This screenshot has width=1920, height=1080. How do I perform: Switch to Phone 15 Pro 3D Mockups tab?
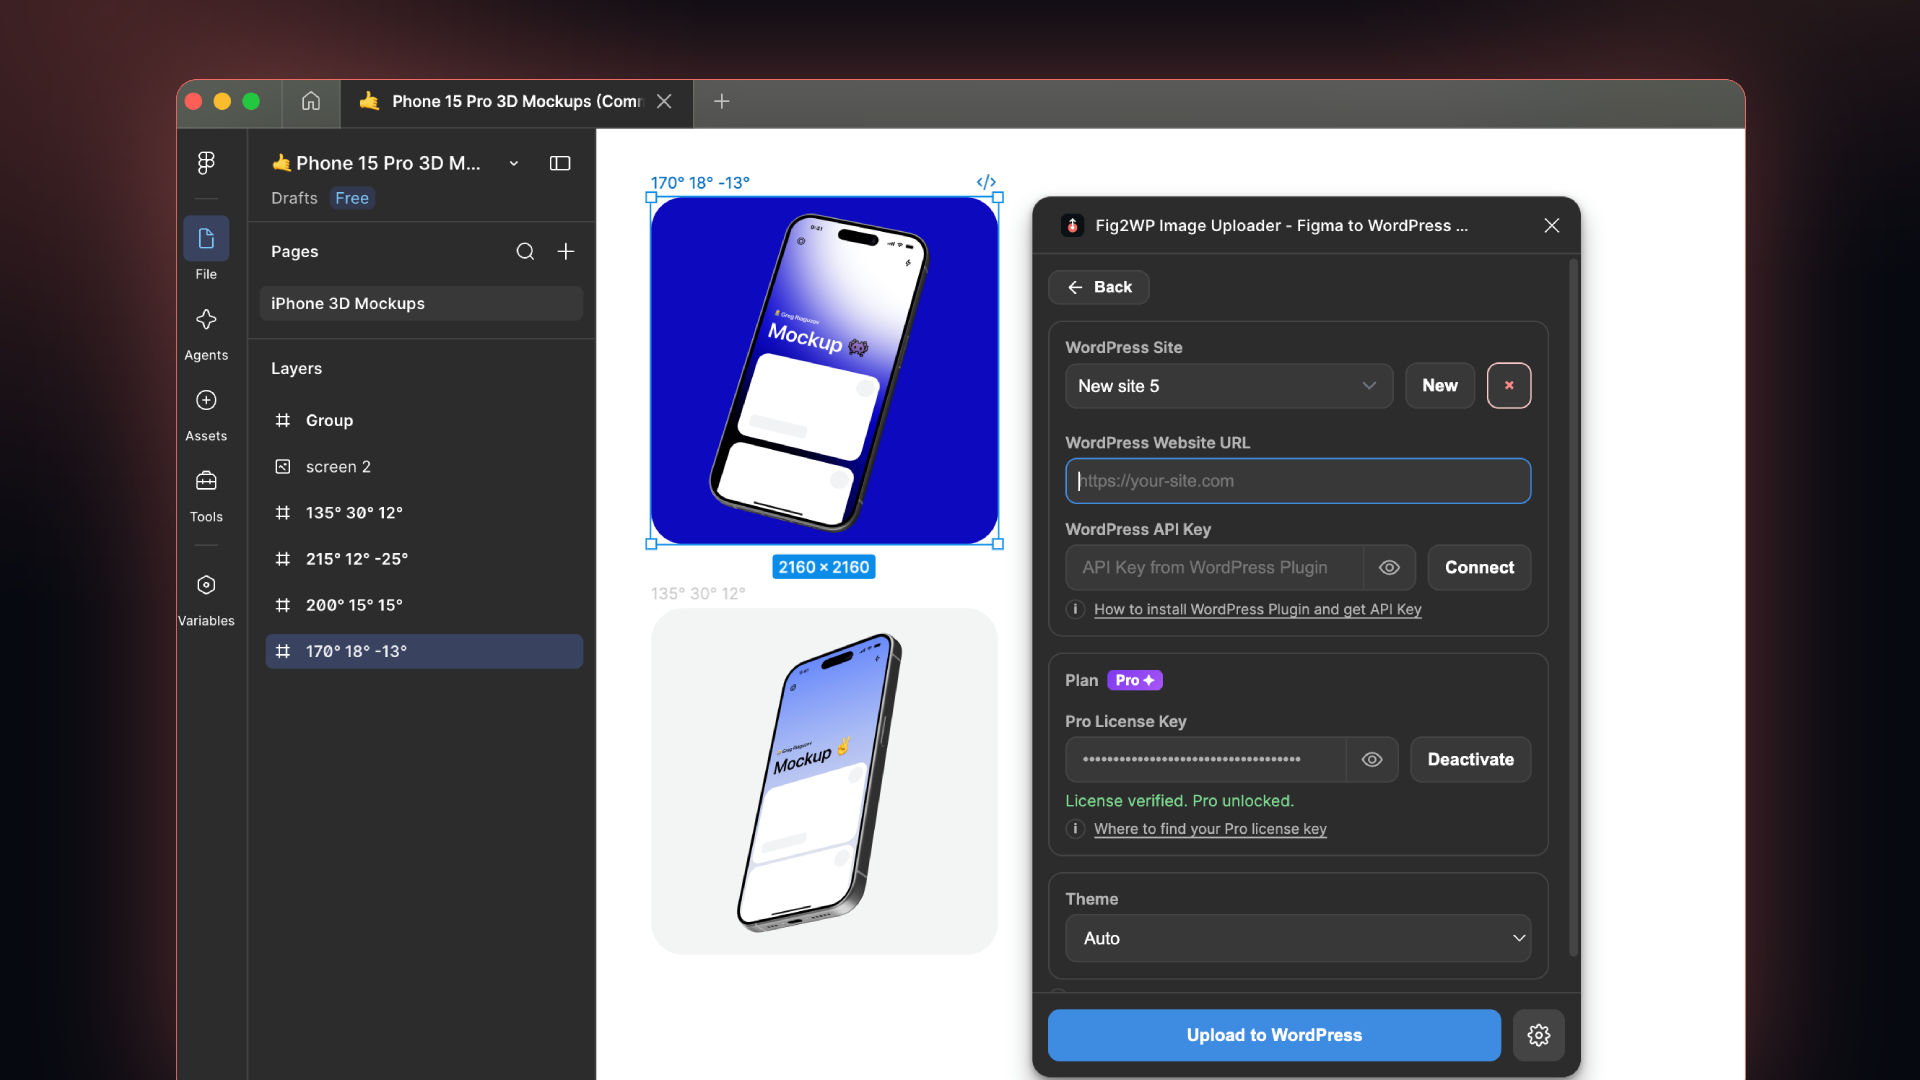[x=517, y=101]
